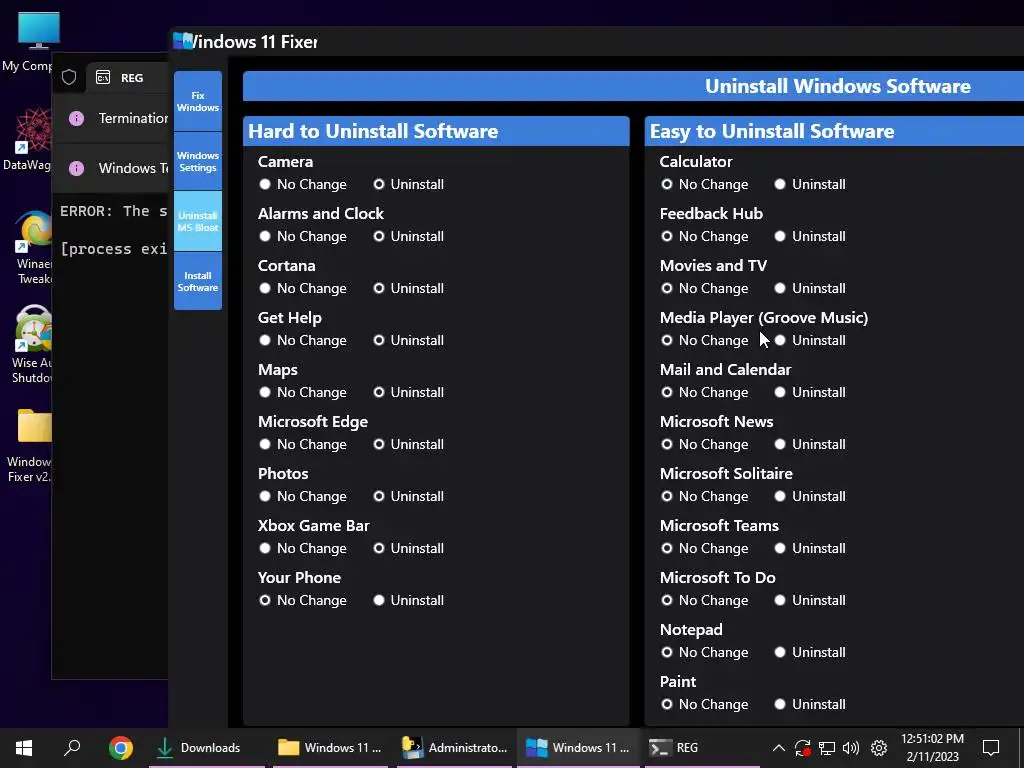Open Windows Fixer v2 desktop folder
Image resolution: width=1024 pixels, height=768 pixels.
click(27, 445)
